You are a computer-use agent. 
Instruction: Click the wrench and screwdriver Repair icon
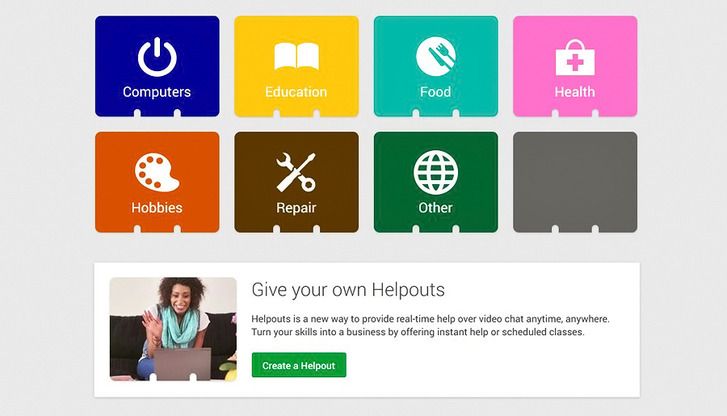point(296,173)
